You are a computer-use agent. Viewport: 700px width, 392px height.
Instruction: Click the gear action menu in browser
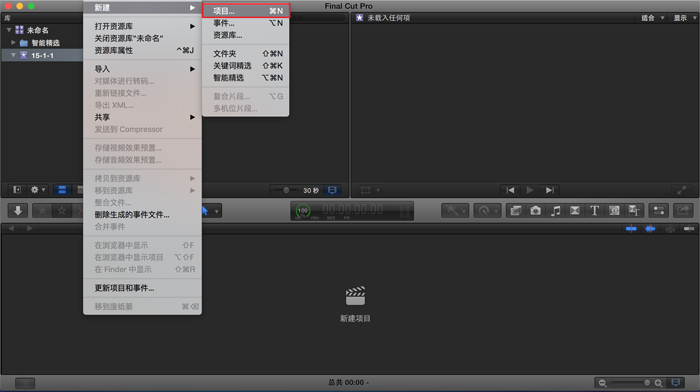pos(37,190)
